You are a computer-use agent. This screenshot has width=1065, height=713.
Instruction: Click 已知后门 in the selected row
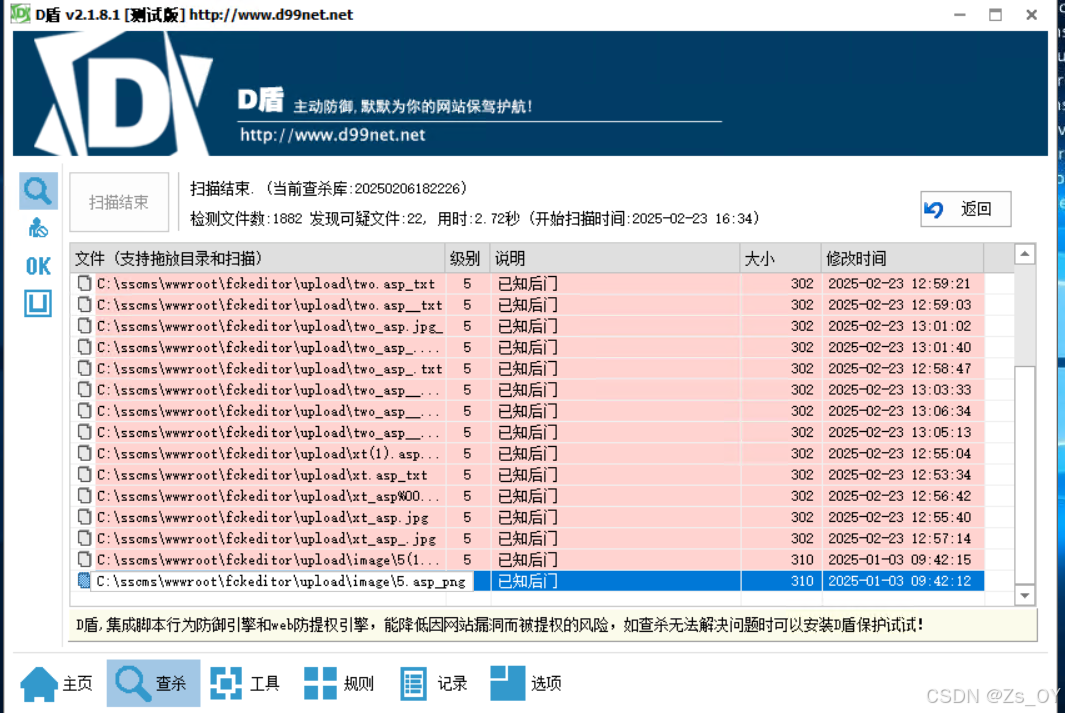point(528,581)
